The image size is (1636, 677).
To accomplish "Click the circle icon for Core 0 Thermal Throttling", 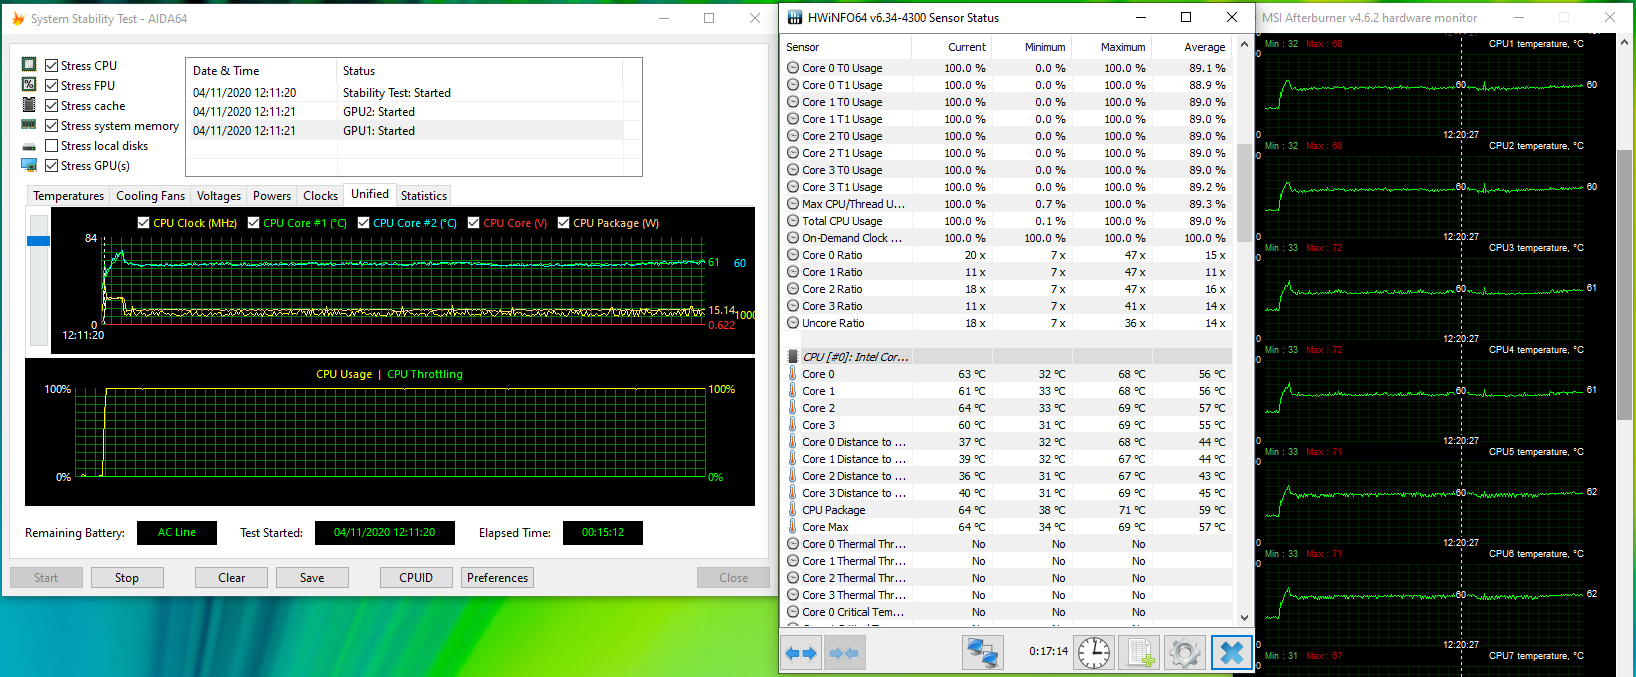I will pos(793,544).
